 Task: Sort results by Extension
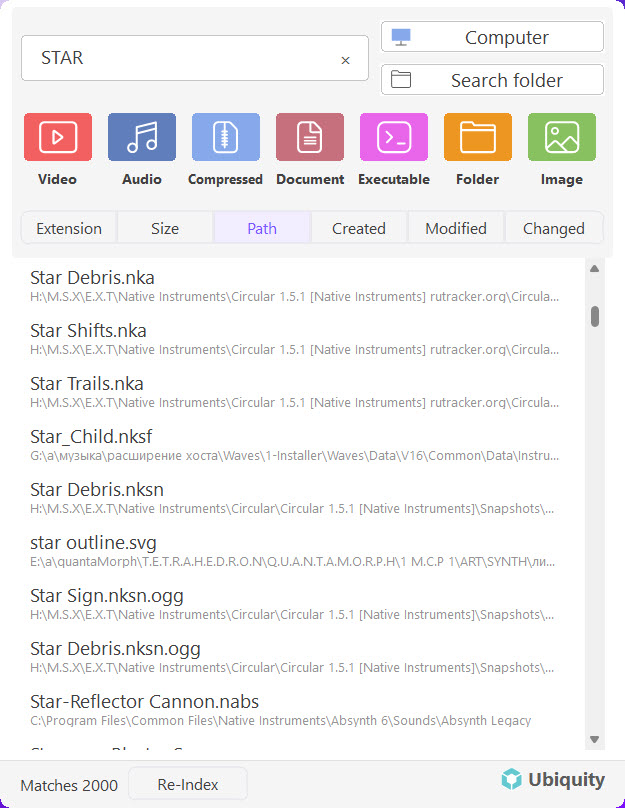point(69,228)
